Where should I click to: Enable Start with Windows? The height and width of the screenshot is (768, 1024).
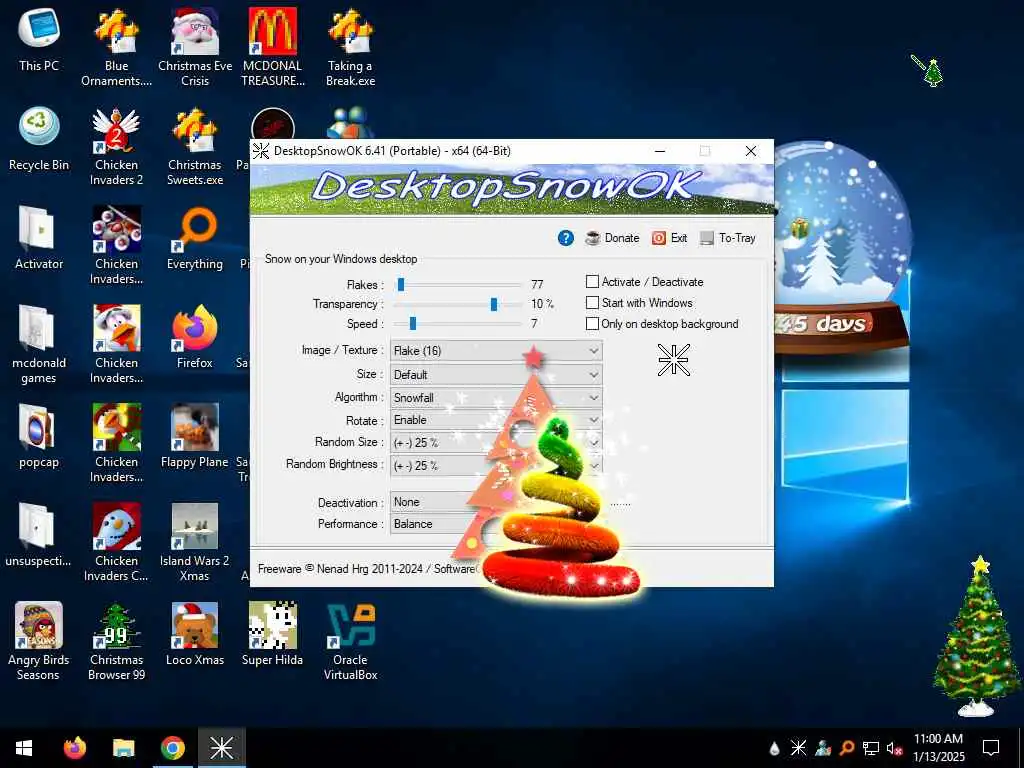[592, 302]
